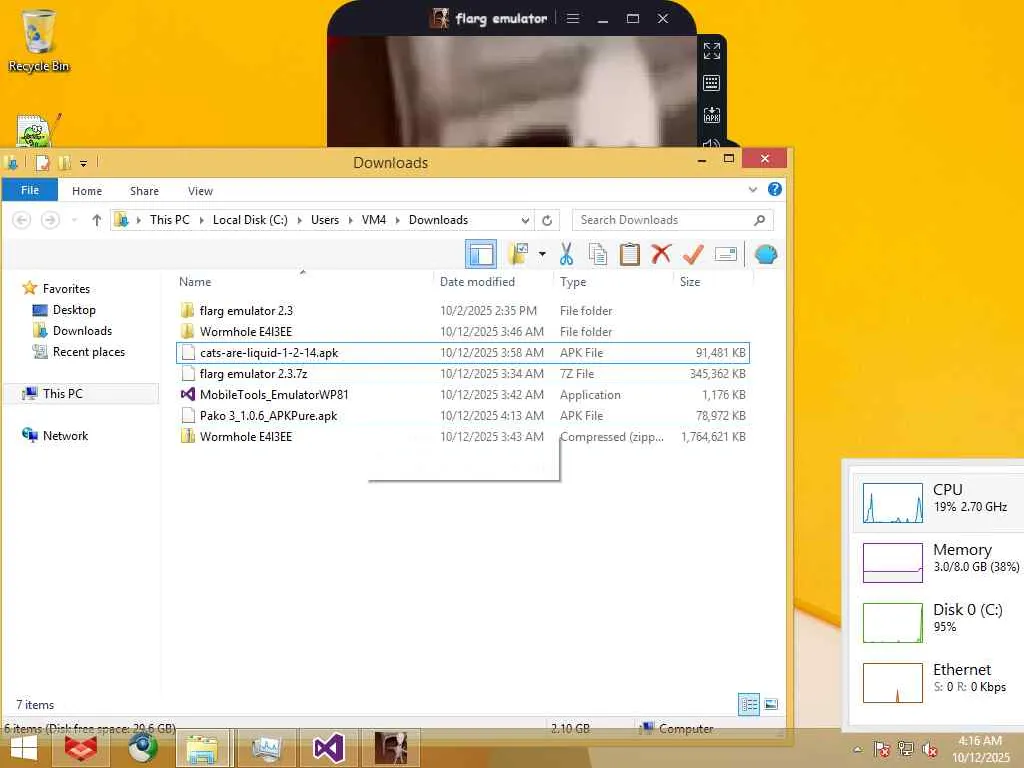
Task: Expand the VM4 breadcrumb arrow
Action: (x=397, y=220)
